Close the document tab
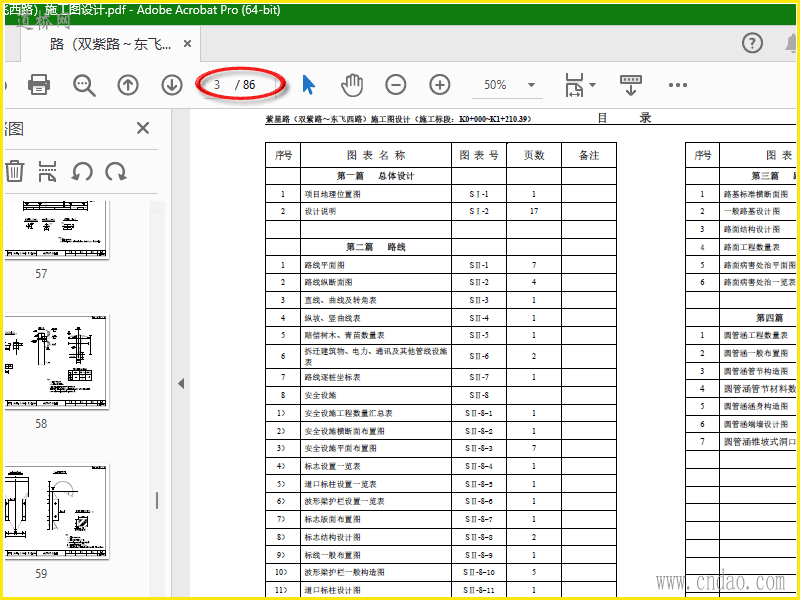The height and width of the screenshot is (600, 800). click(x=187, y=44)
